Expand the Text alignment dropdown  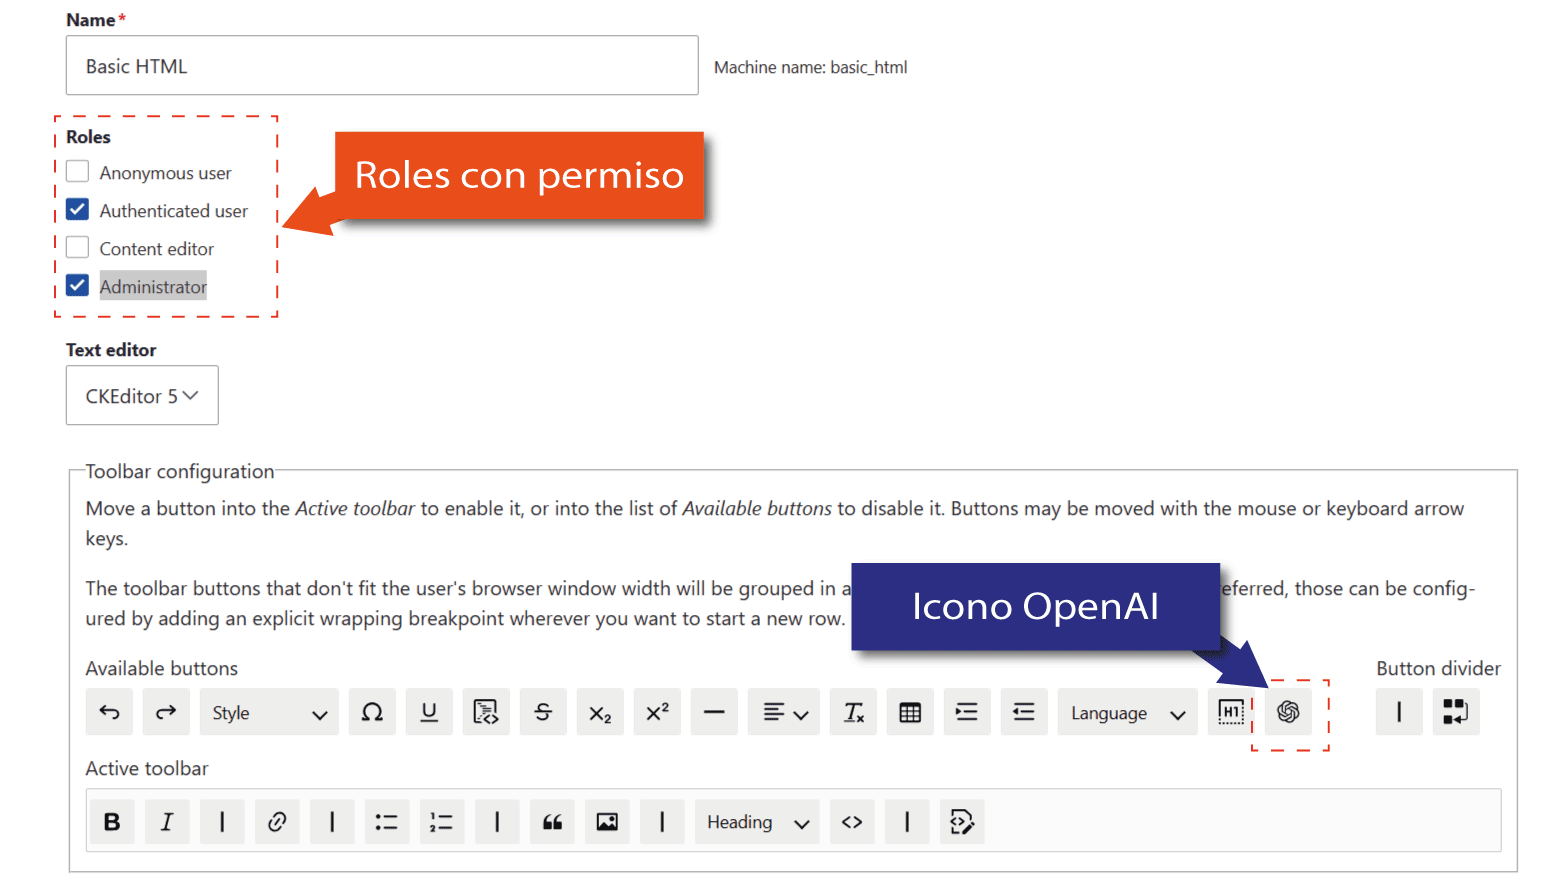point(784,712)
